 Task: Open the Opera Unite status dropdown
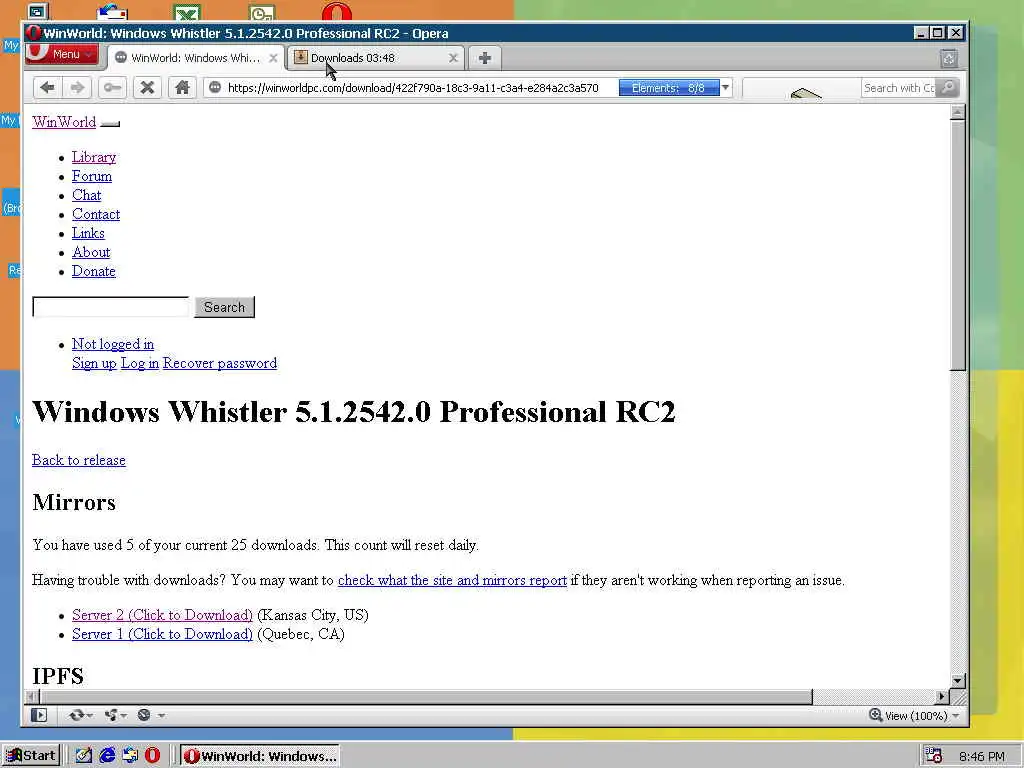click(x=116, y=716)
